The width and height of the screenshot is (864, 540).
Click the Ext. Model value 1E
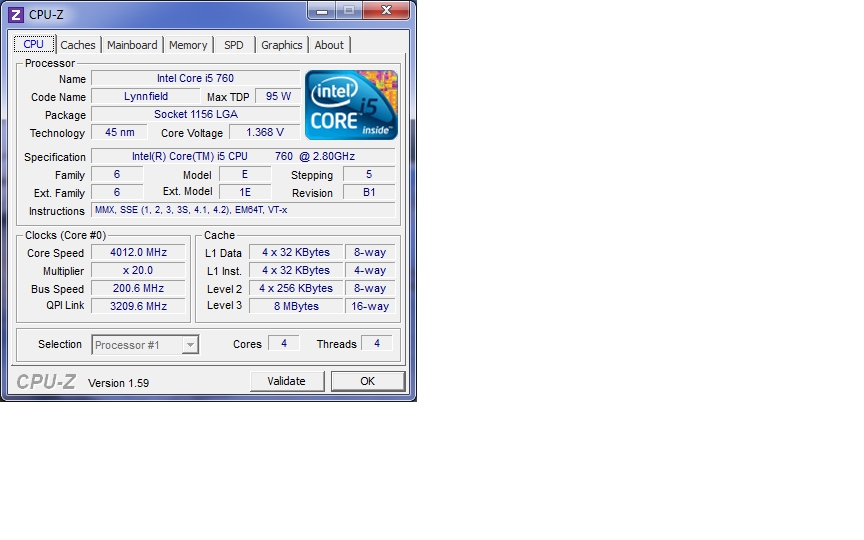tap(245, 192)
